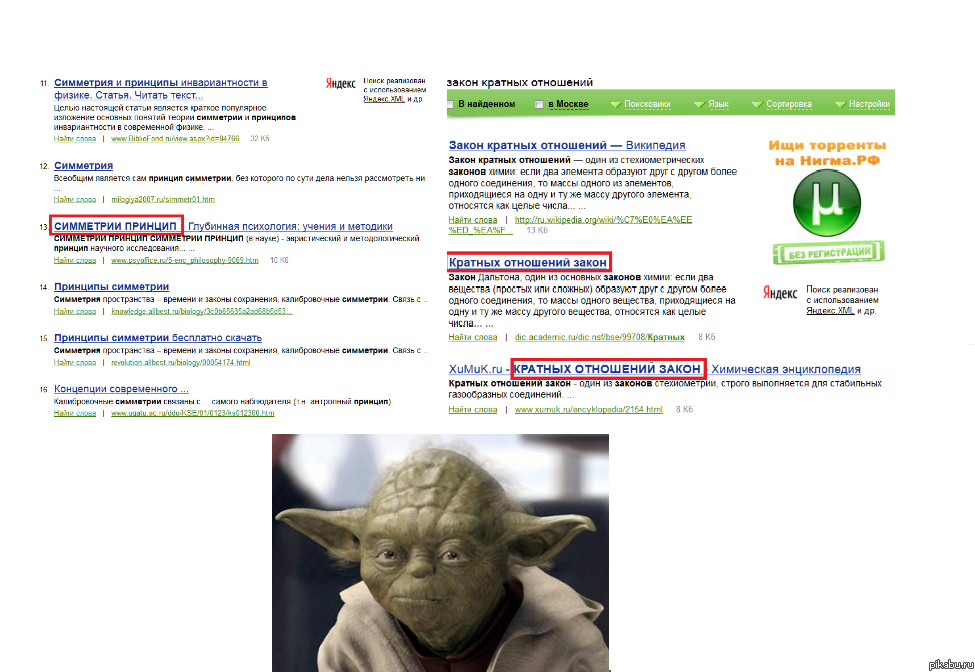Open 'Симметрия и принципы инвариантности' result
Screen dimensions: 975x672
pyautogui.click(x=160, y=89)
